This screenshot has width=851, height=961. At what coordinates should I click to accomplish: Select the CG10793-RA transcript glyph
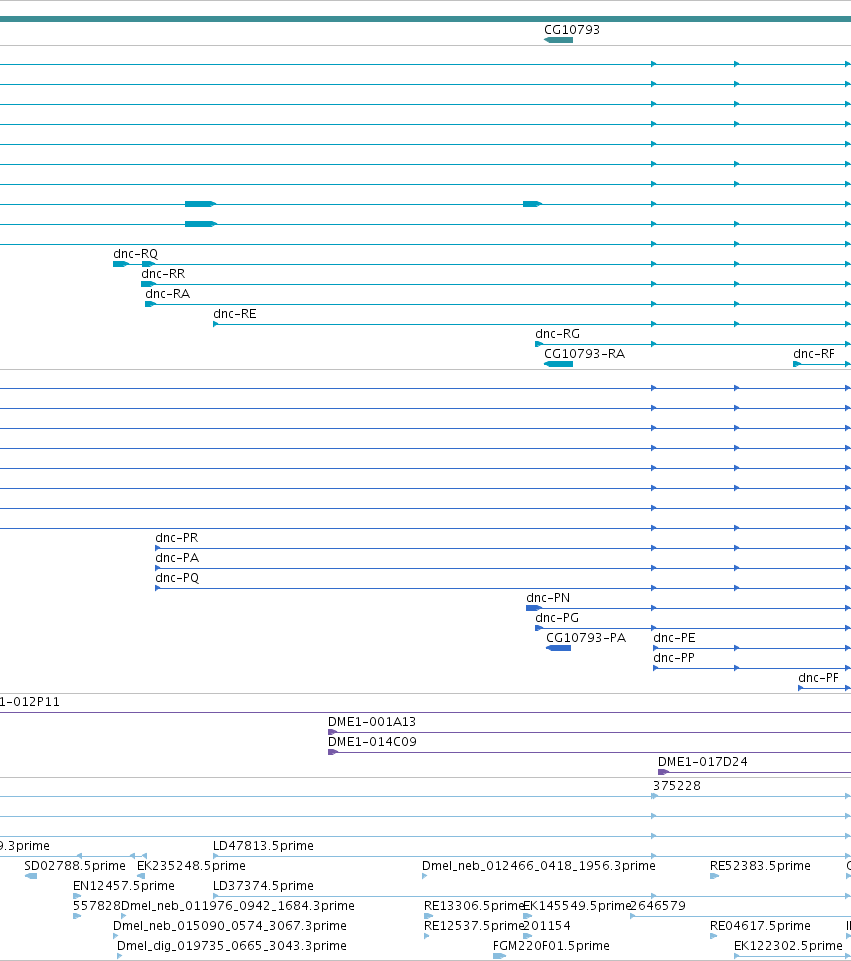(558, 364)
